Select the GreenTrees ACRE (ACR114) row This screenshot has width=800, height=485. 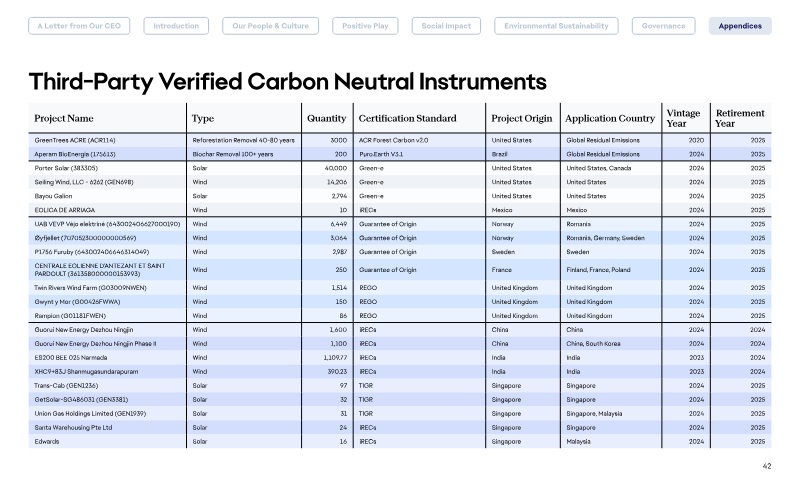(x=400, y=140)
